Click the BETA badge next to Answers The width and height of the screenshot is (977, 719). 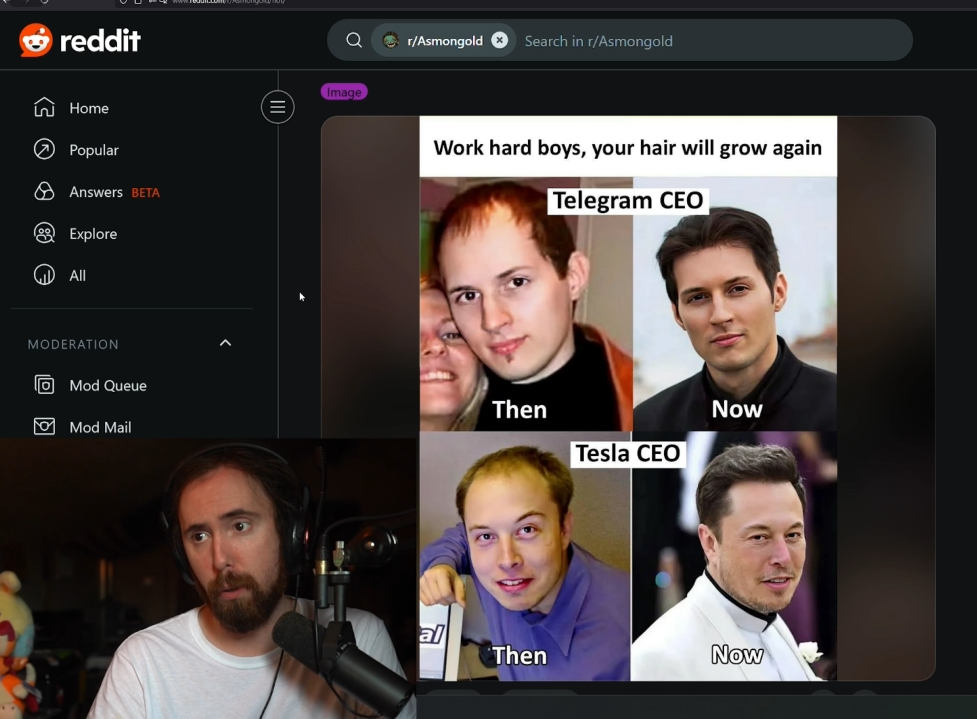coord(145,193)
